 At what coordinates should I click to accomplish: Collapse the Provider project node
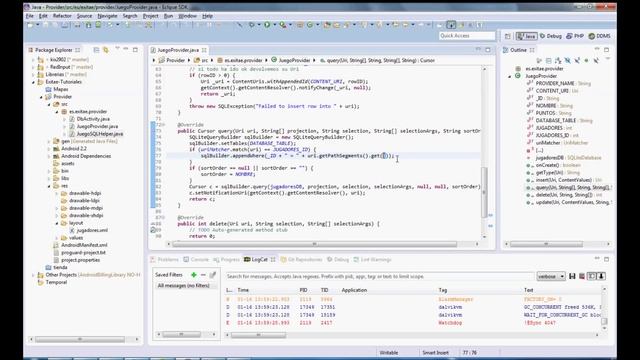[x=41, y=97]
